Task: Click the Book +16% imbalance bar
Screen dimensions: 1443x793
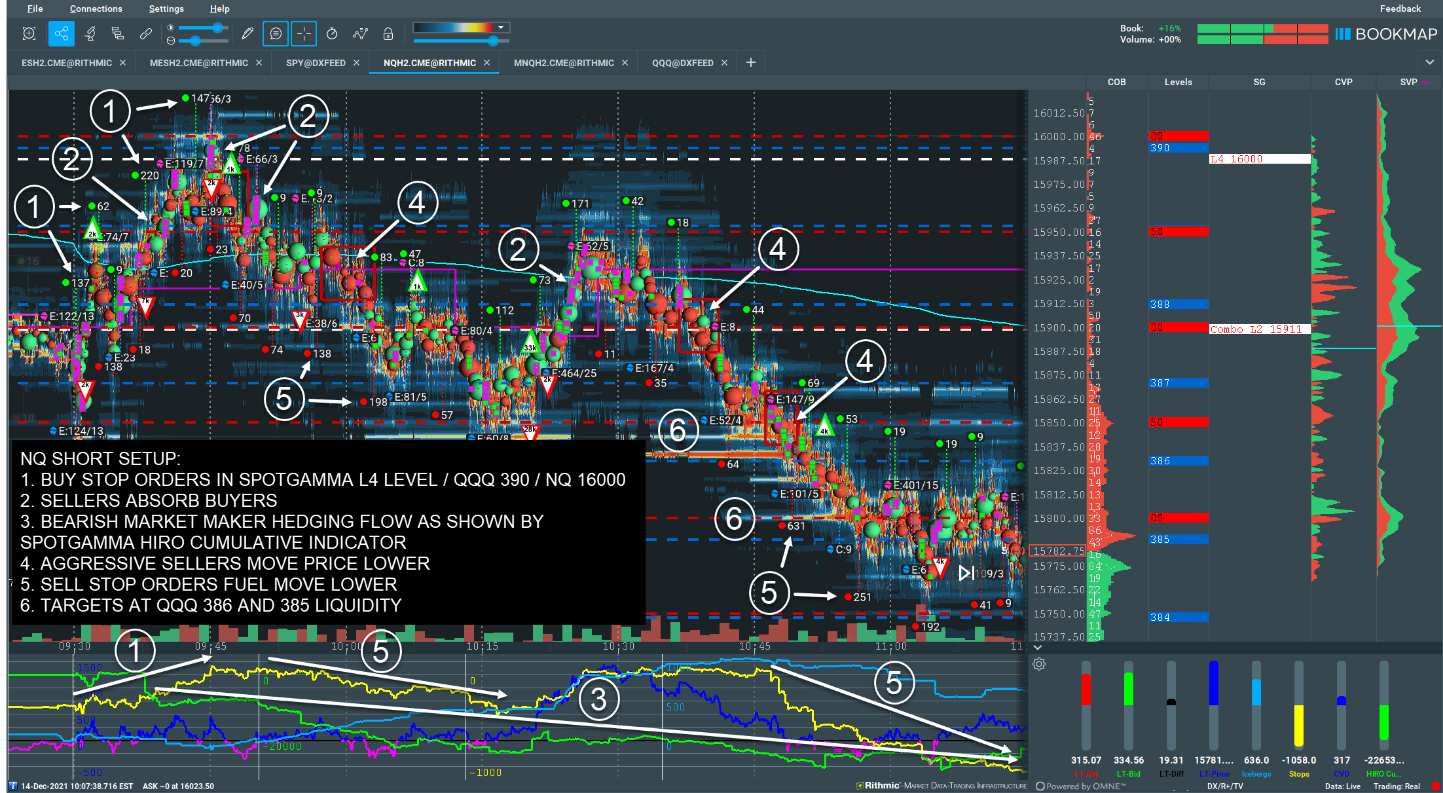Action: 1261,28
